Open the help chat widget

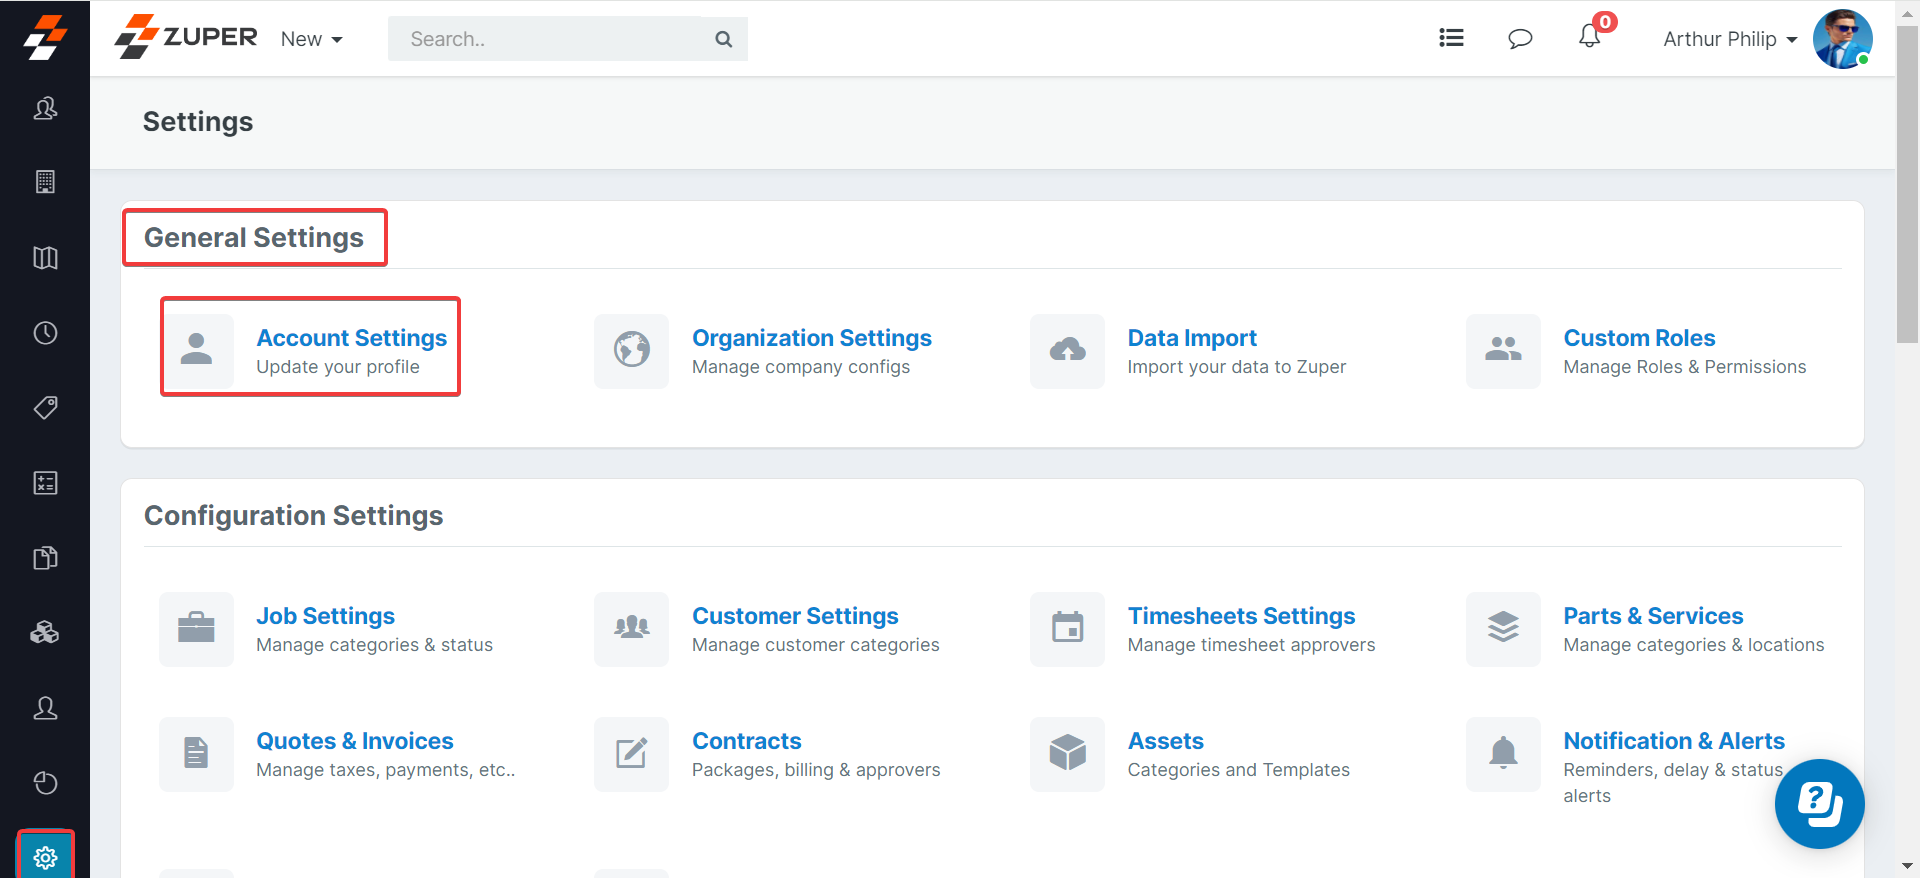click(x=1819, y=804)
